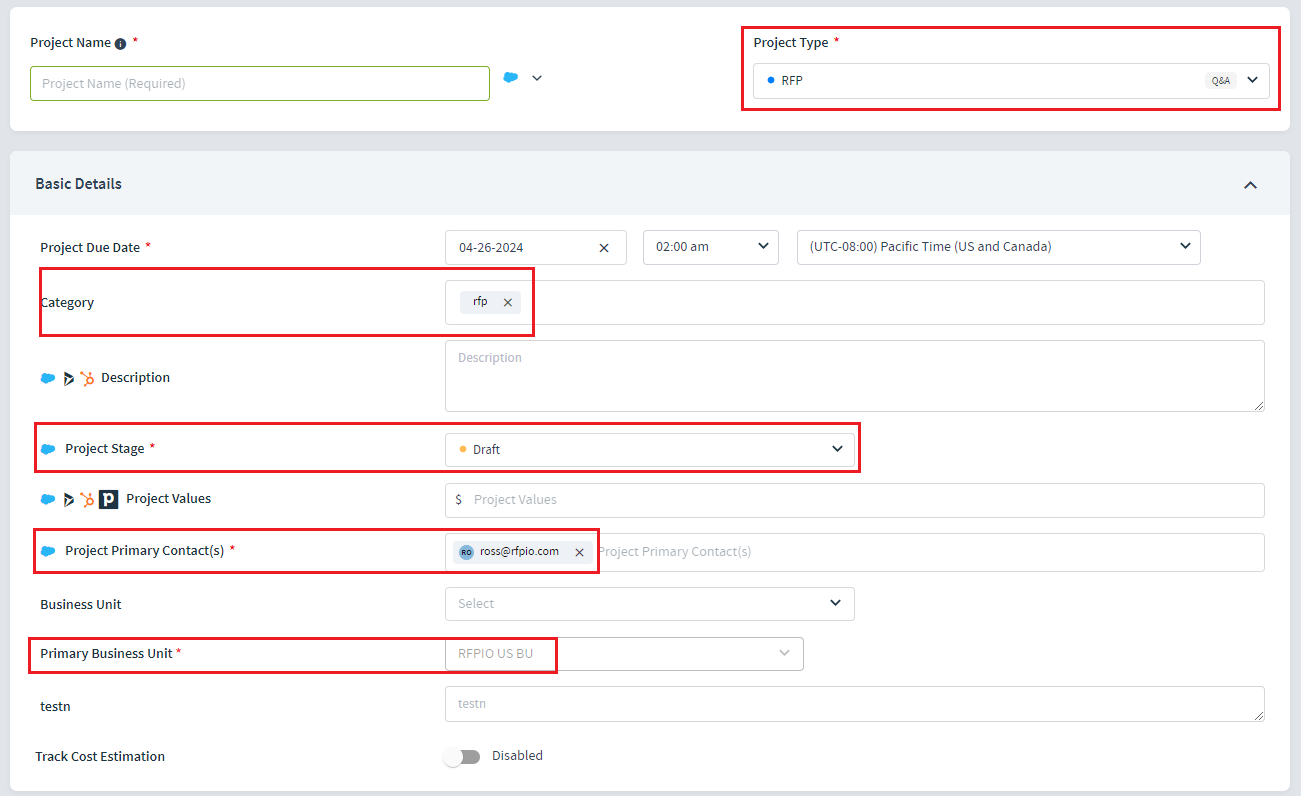
Task: Click Salesforce icon beside Project Primary Contact(s)
Action: pos(48,551)
